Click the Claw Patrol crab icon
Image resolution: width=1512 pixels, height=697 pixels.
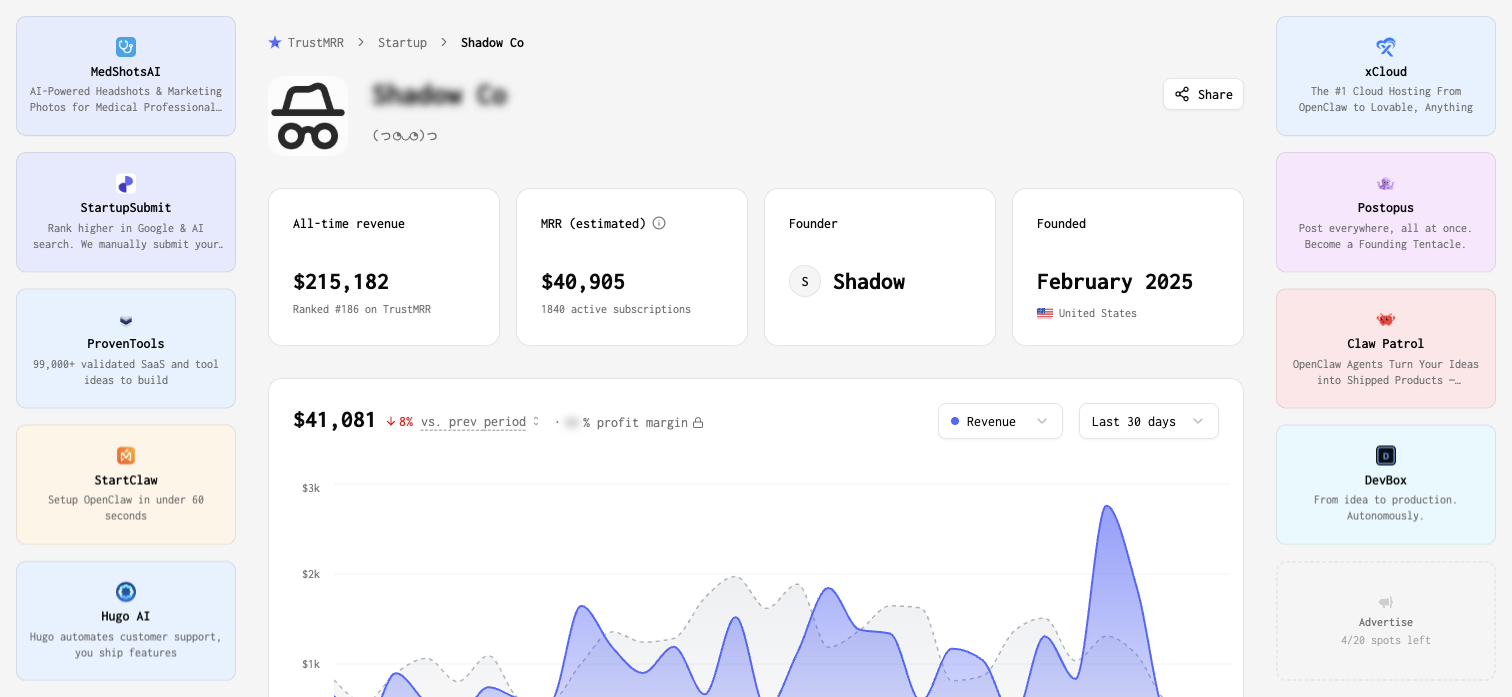tap(1386, 320)
